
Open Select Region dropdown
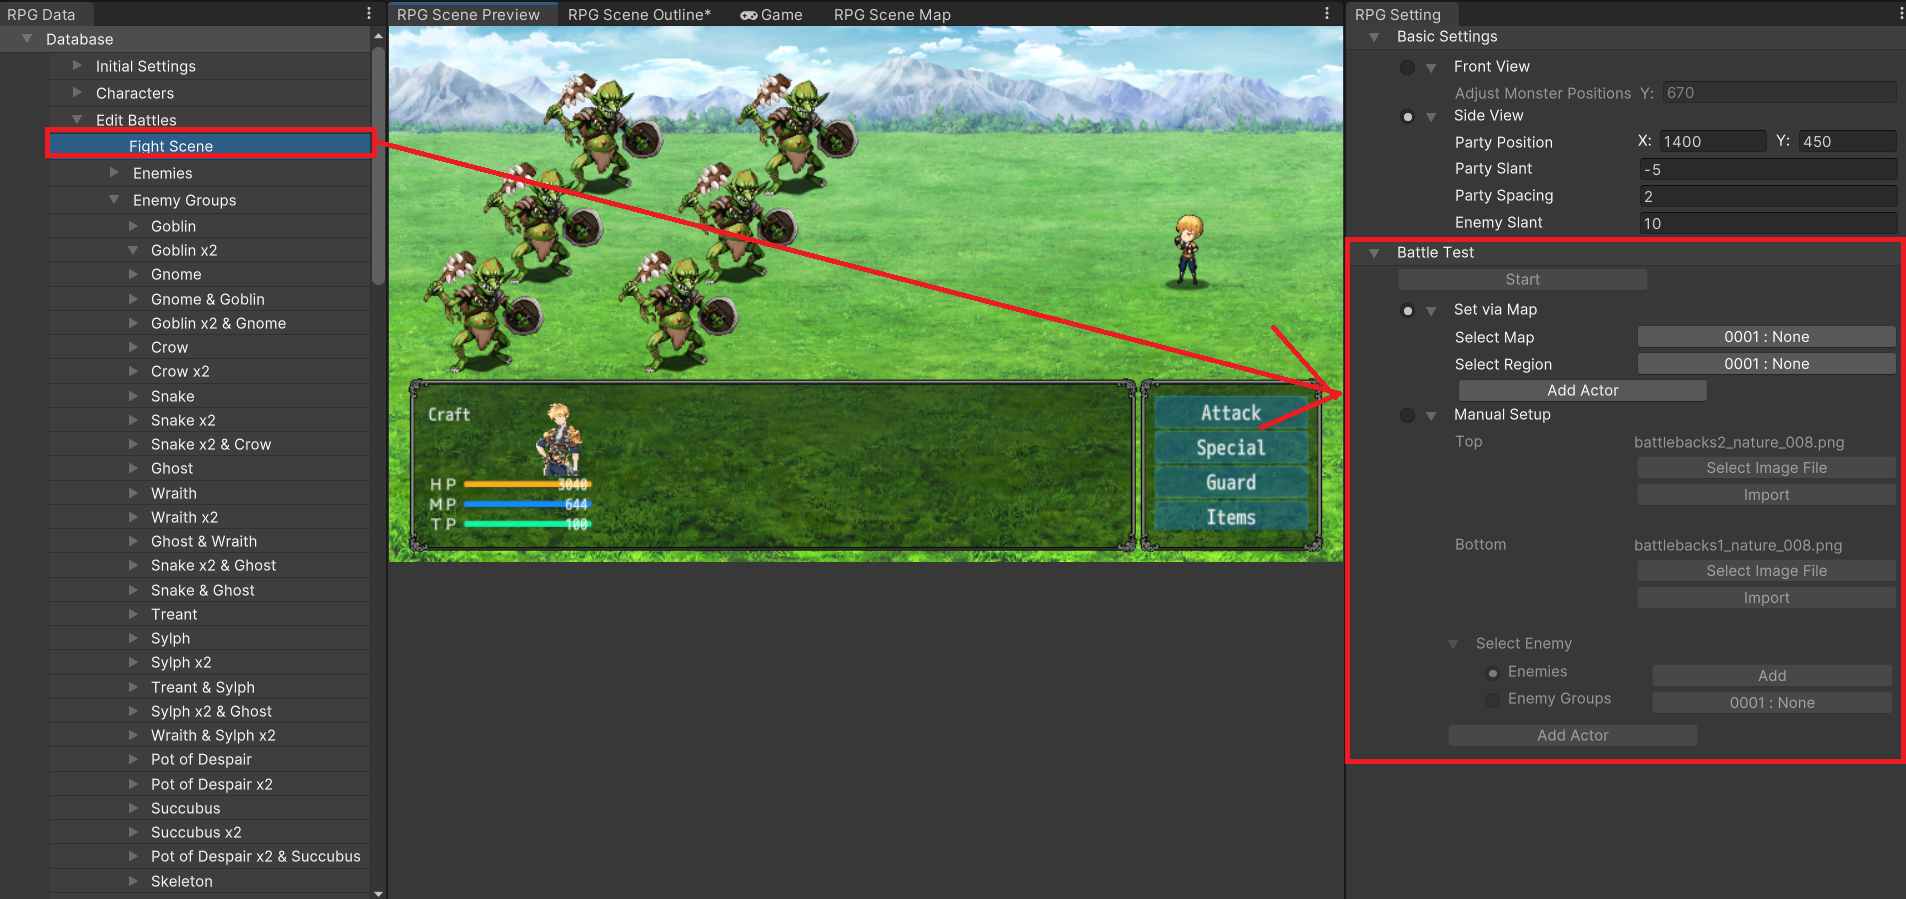tap(1766, 364)
